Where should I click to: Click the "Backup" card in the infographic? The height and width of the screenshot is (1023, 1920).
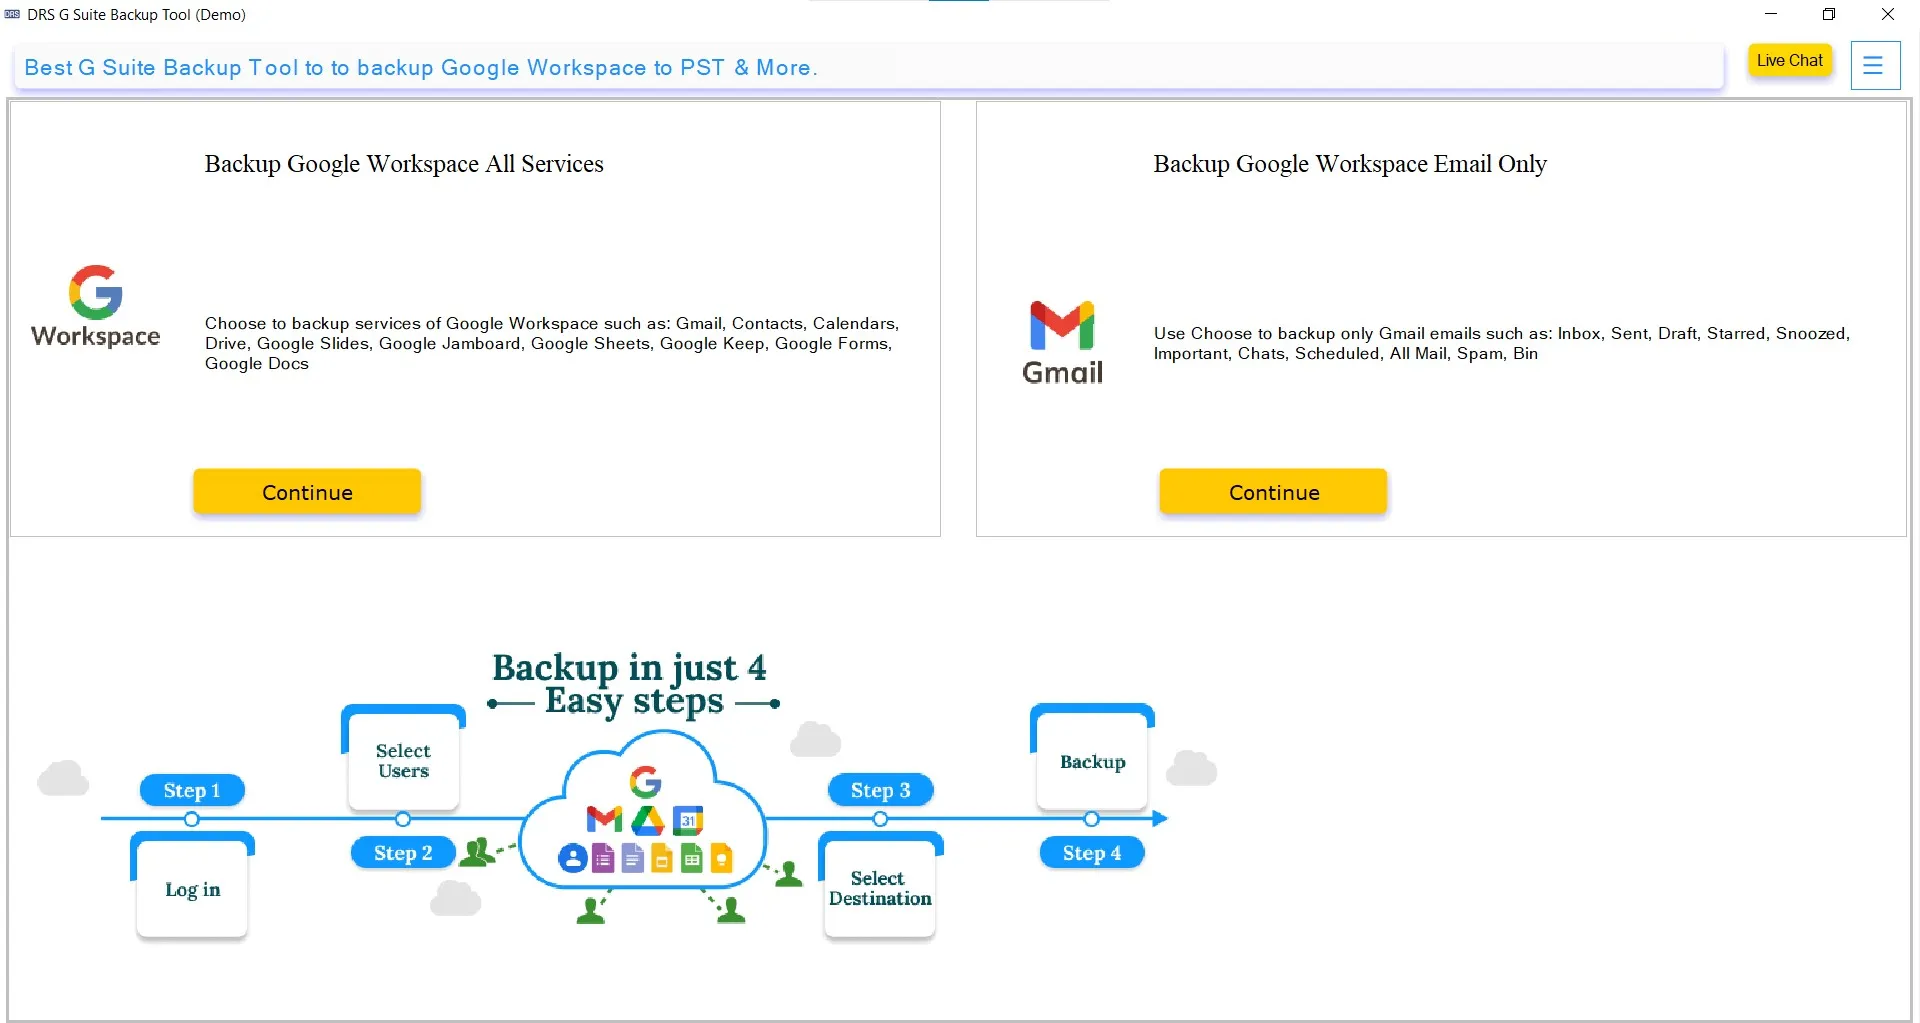(1092, 759)
